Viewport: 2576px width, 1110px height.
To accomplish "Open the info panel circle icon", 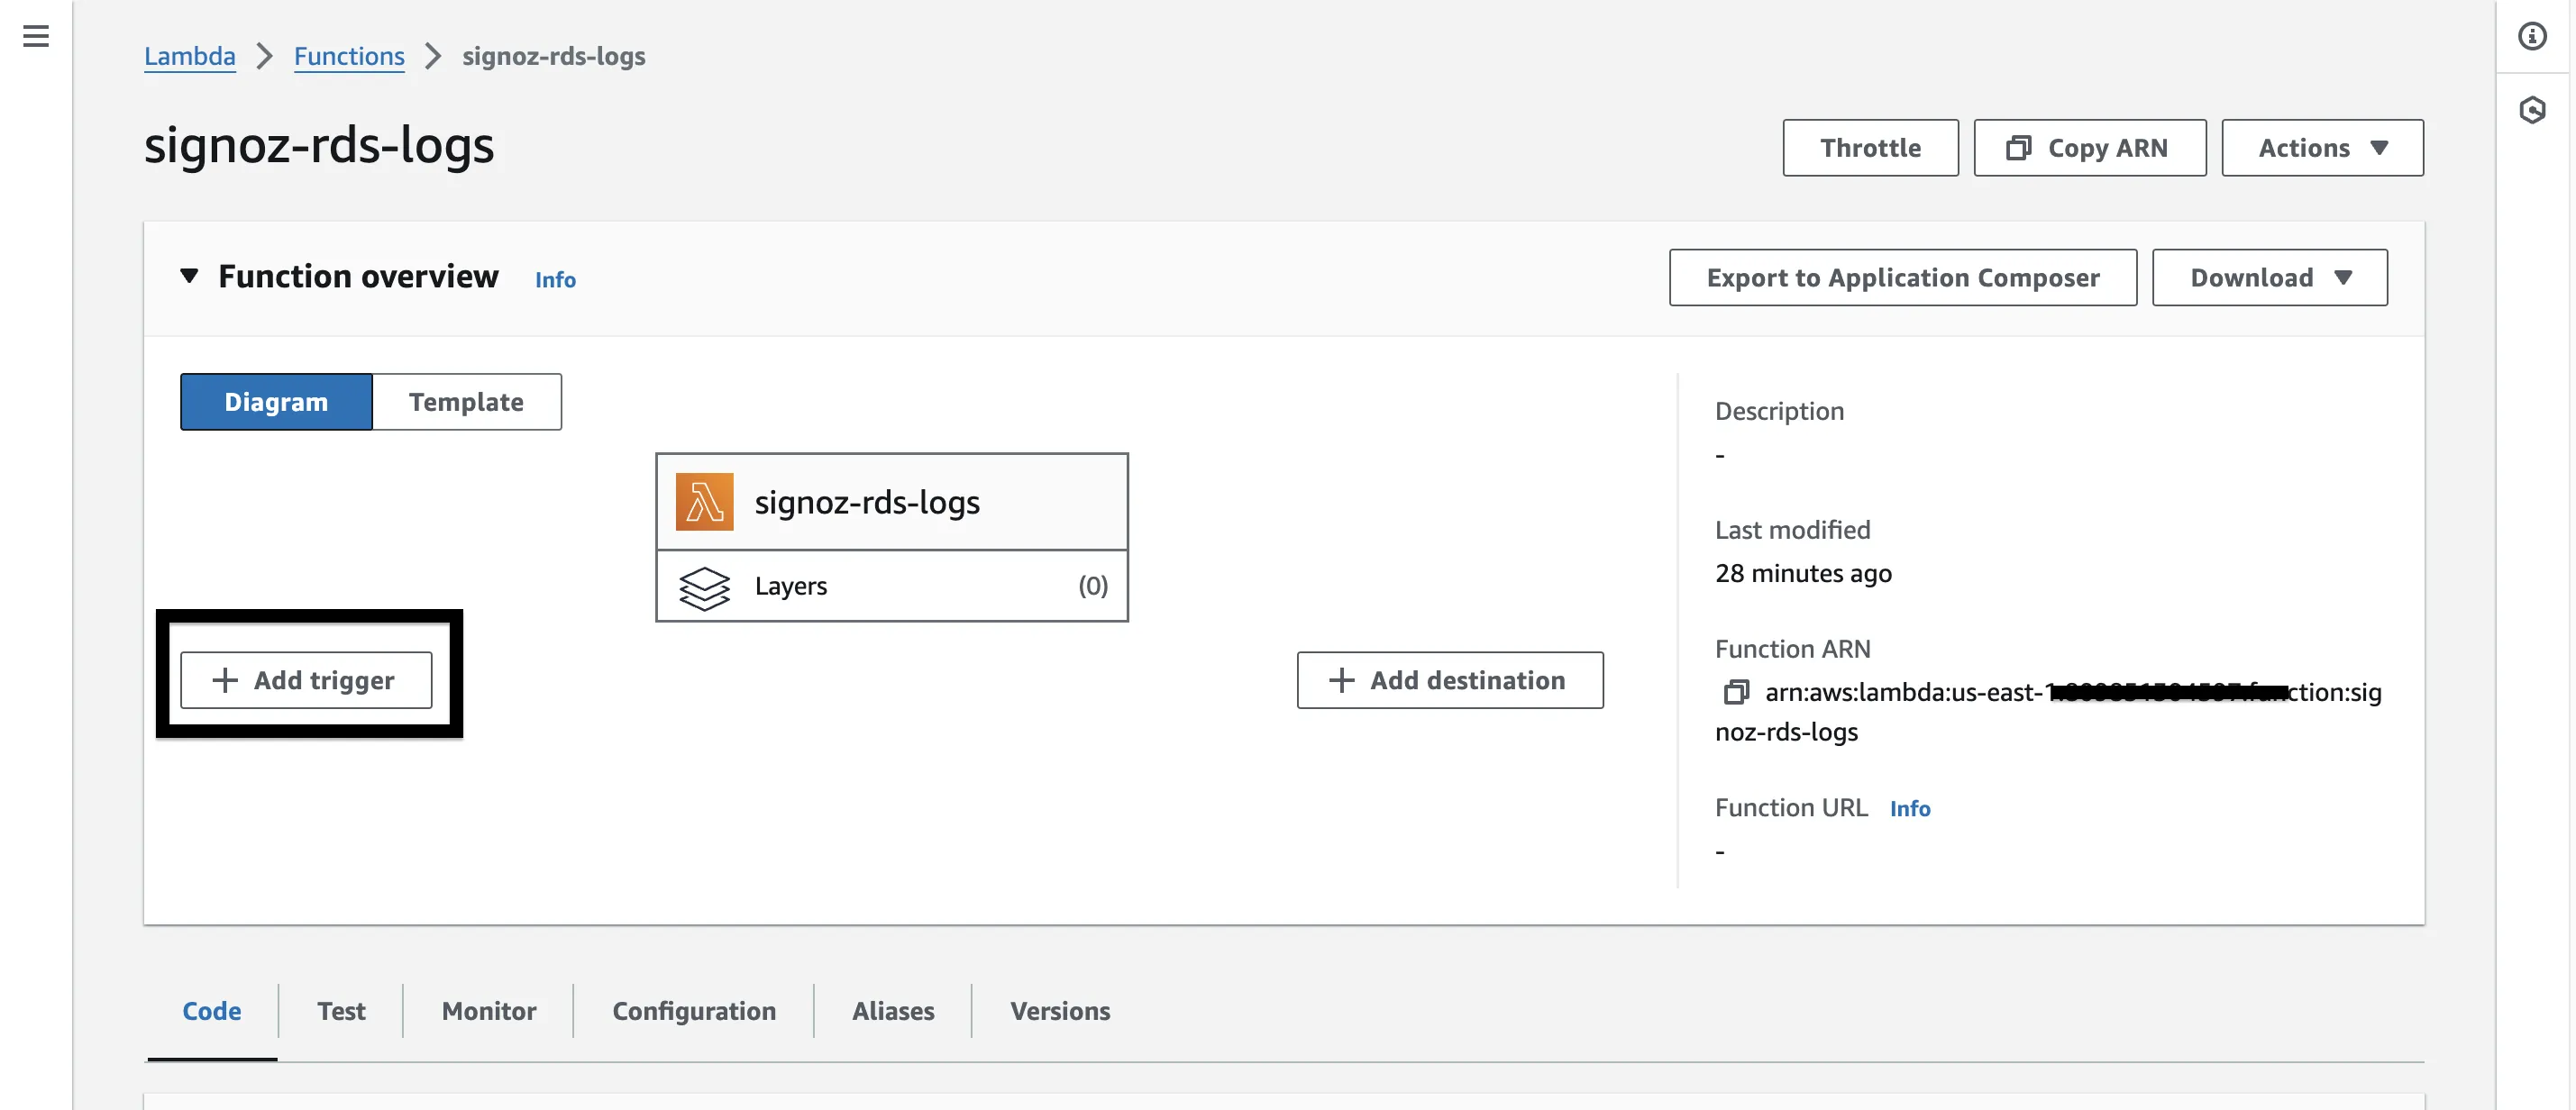I will coord(2531,36).
